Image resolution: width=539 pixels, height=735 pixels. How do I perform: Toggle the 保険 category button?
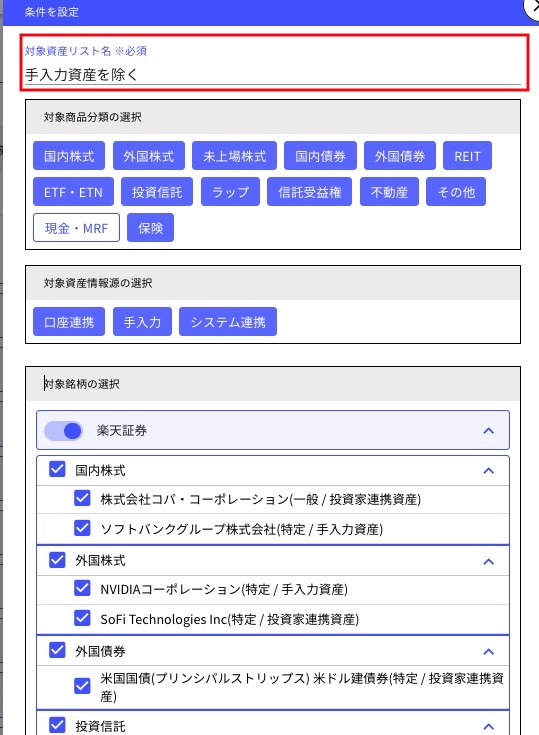pyautogui.click(x=150, y=228)
